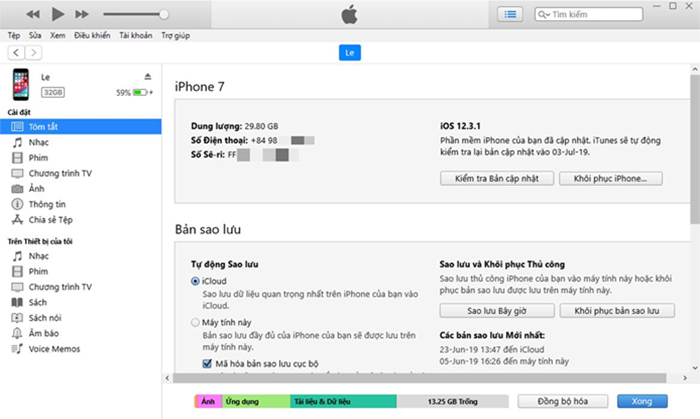Viewport: 700px width, 419px height.
Task: Click Kiểm tra Bản cập nhật button
Action: 497,178
